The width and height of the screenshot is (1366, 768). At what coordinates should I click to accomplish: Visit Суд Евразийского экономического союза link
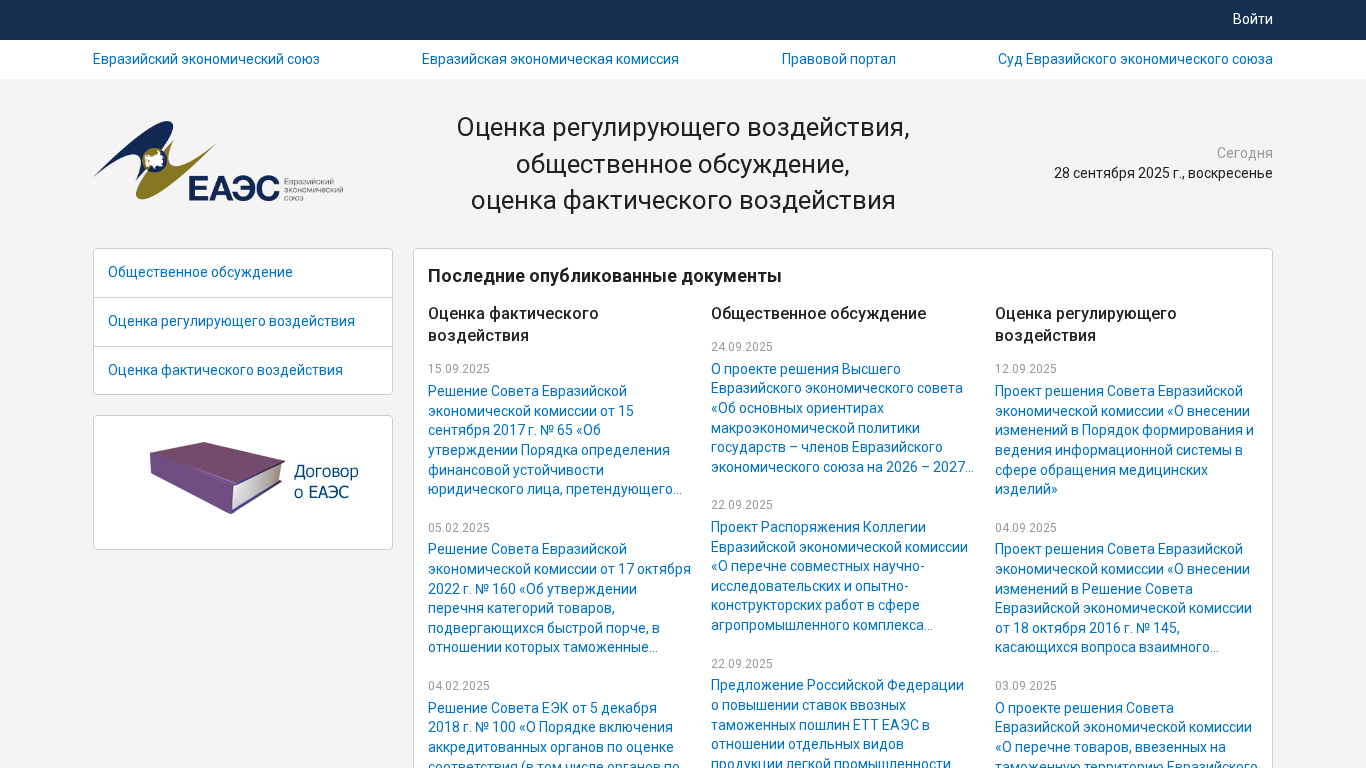[x=1134, y=59]
